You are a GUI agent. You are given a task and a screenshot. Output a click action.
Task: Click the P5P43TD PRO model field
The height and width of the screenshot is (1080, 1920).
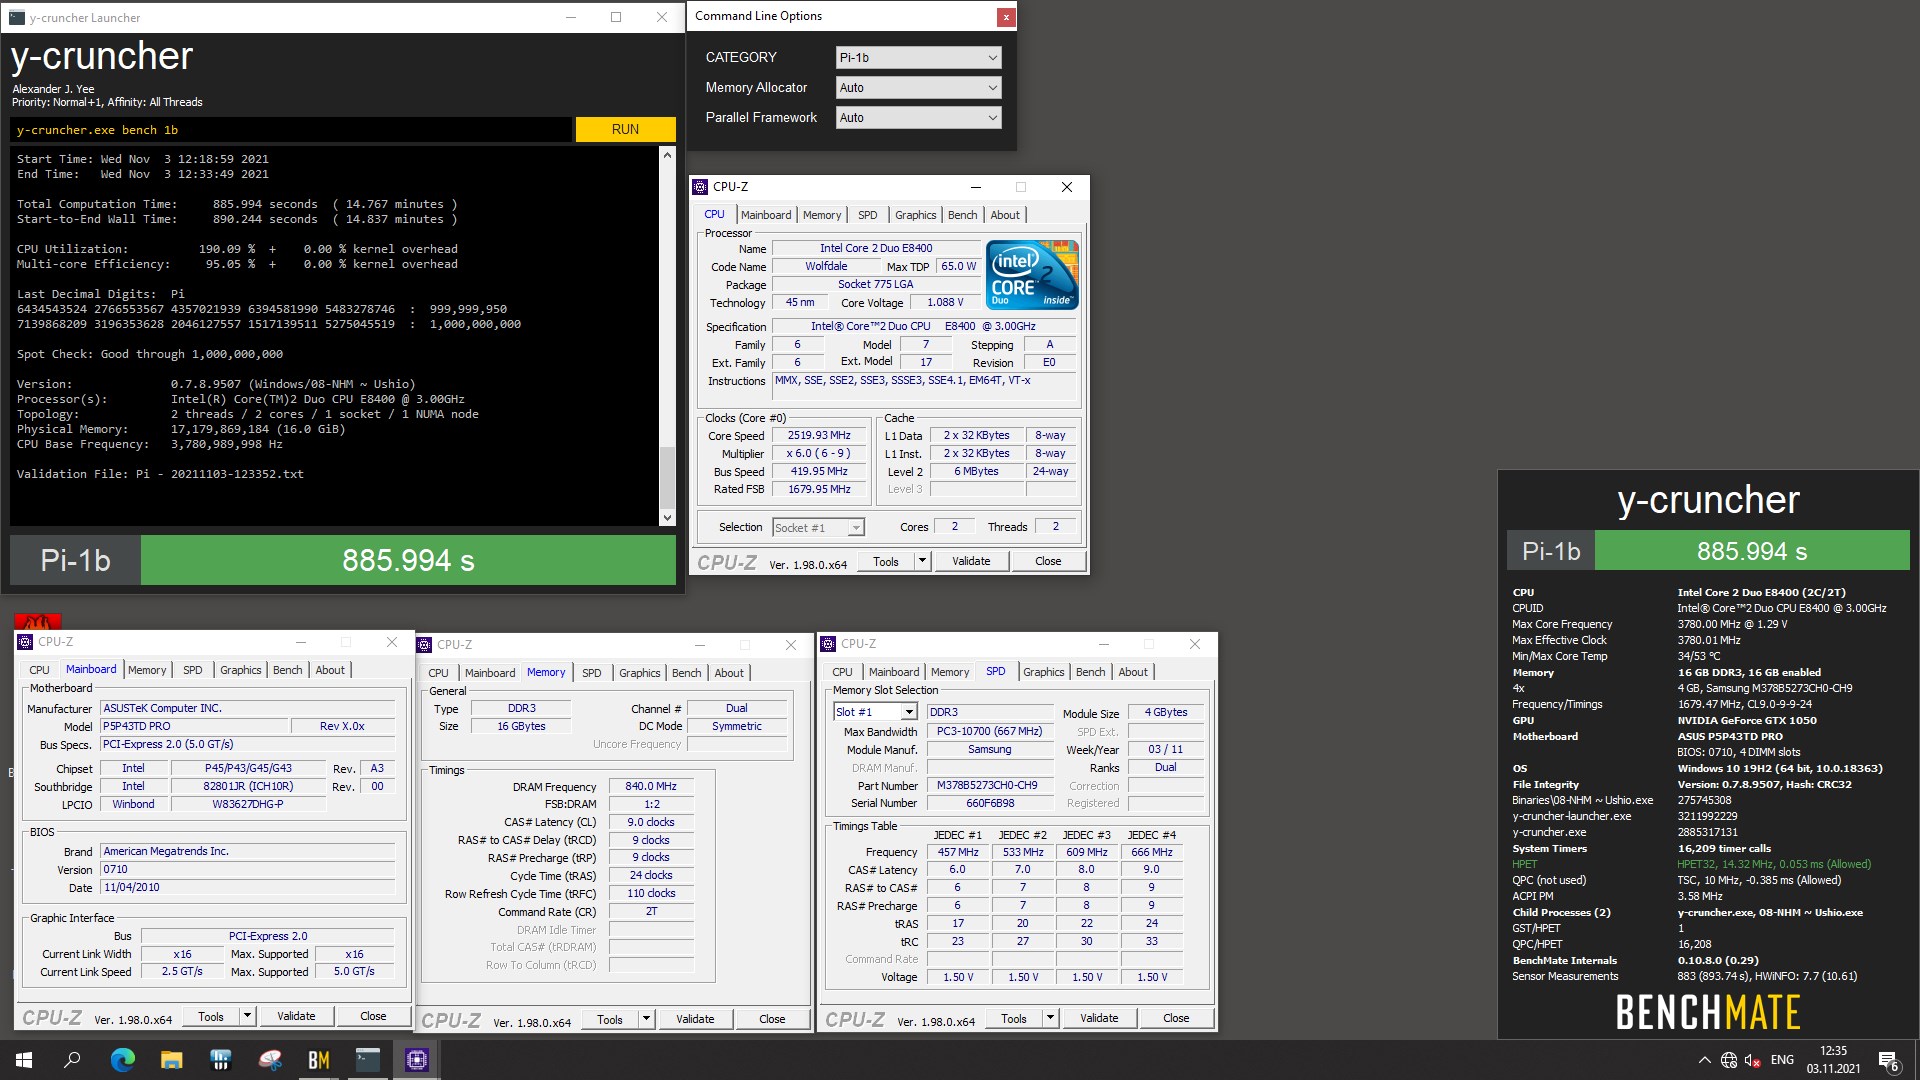pos(194,727)
